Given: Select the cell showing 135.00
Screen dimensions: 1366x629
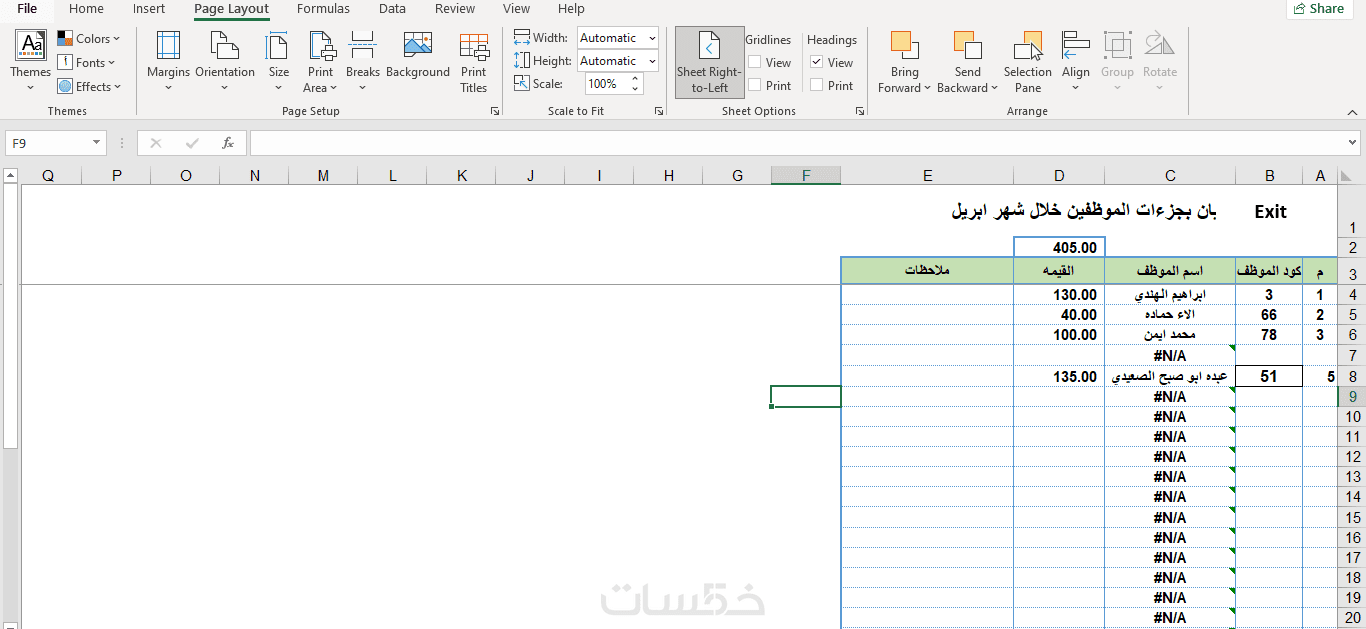Looking at the screenshot, I should click(1059, 377).
